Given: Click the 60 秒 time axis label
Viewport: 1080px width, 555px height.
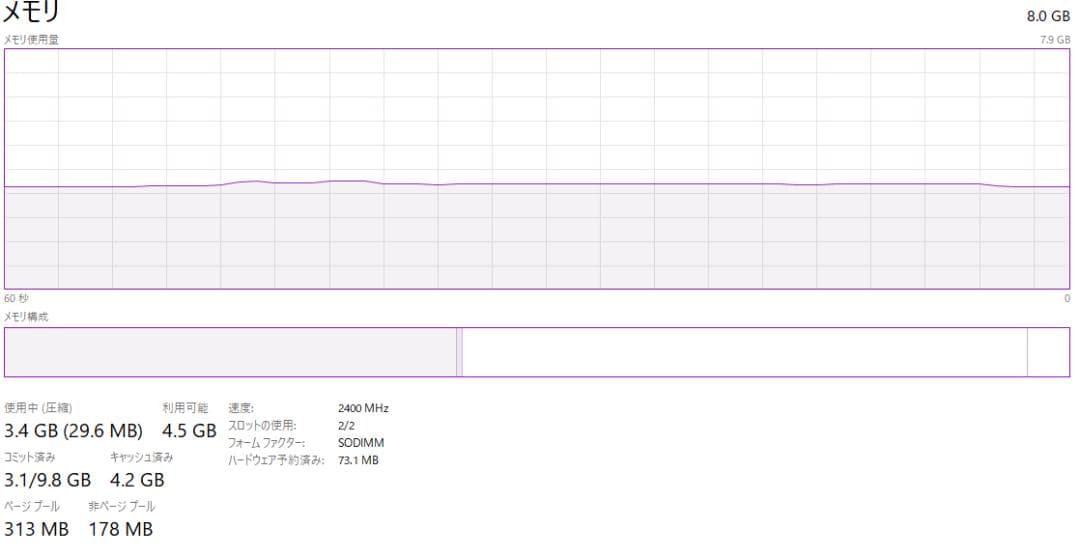Looking at the screenshot, I should (17, 298).
